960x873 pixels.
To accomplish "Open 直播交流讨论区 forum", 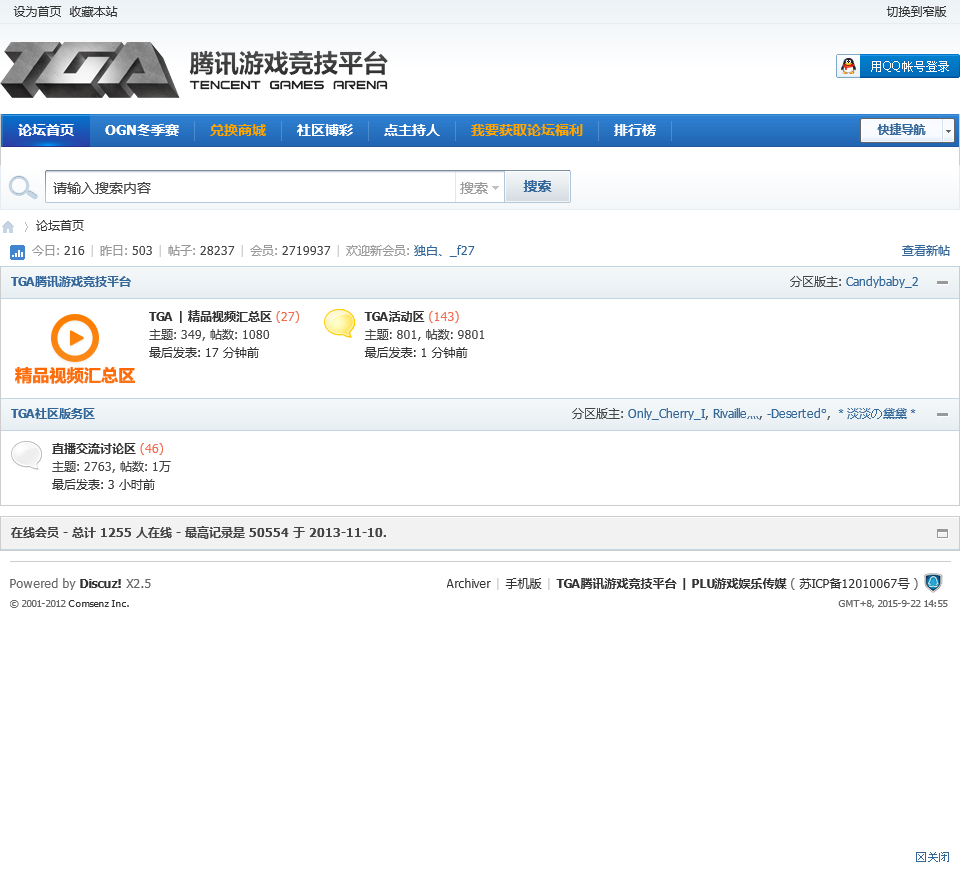I will pyautogui.click(x=94, y=449).
